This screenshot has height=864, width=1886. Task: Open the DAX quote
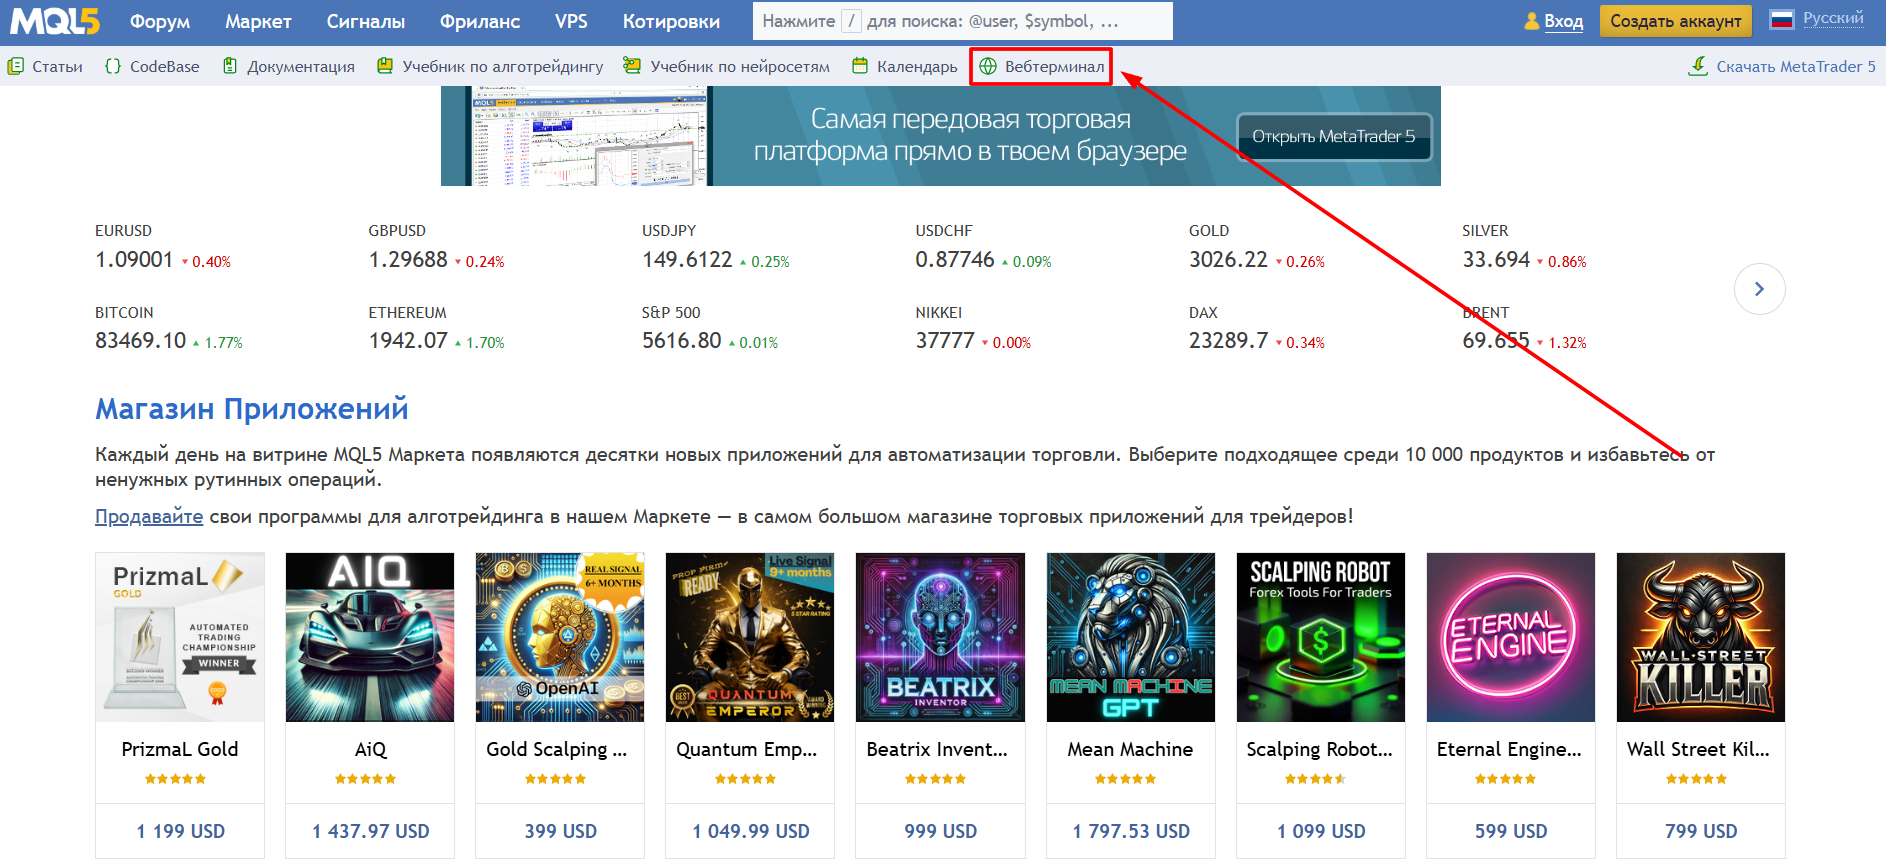1257,328
